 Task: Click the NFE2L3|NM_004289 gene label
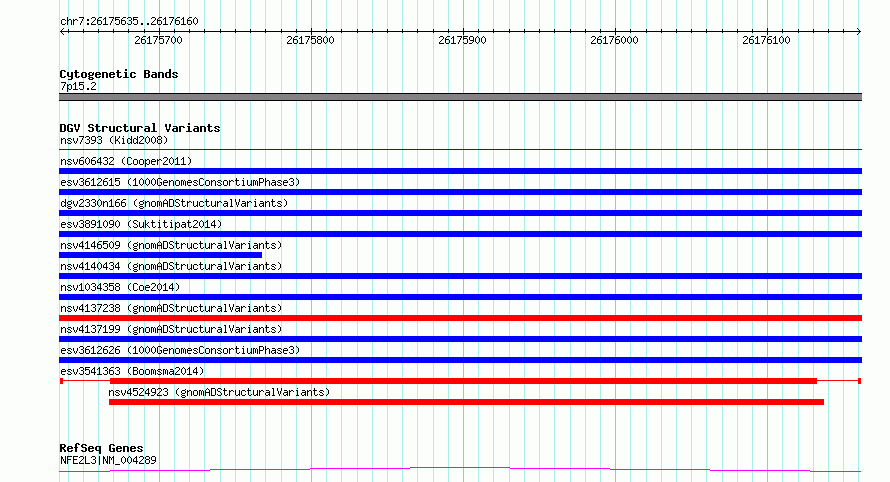tap(108, 460)
